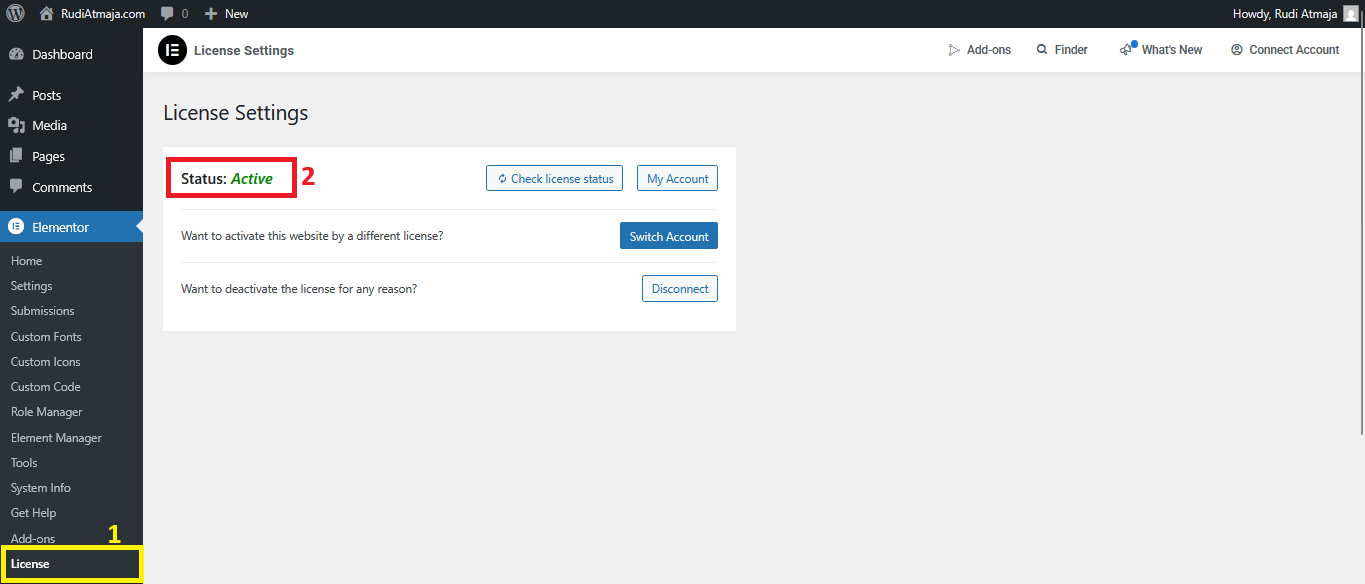
Task: Click the Posts pushpin icon
Action: (16, 95)
